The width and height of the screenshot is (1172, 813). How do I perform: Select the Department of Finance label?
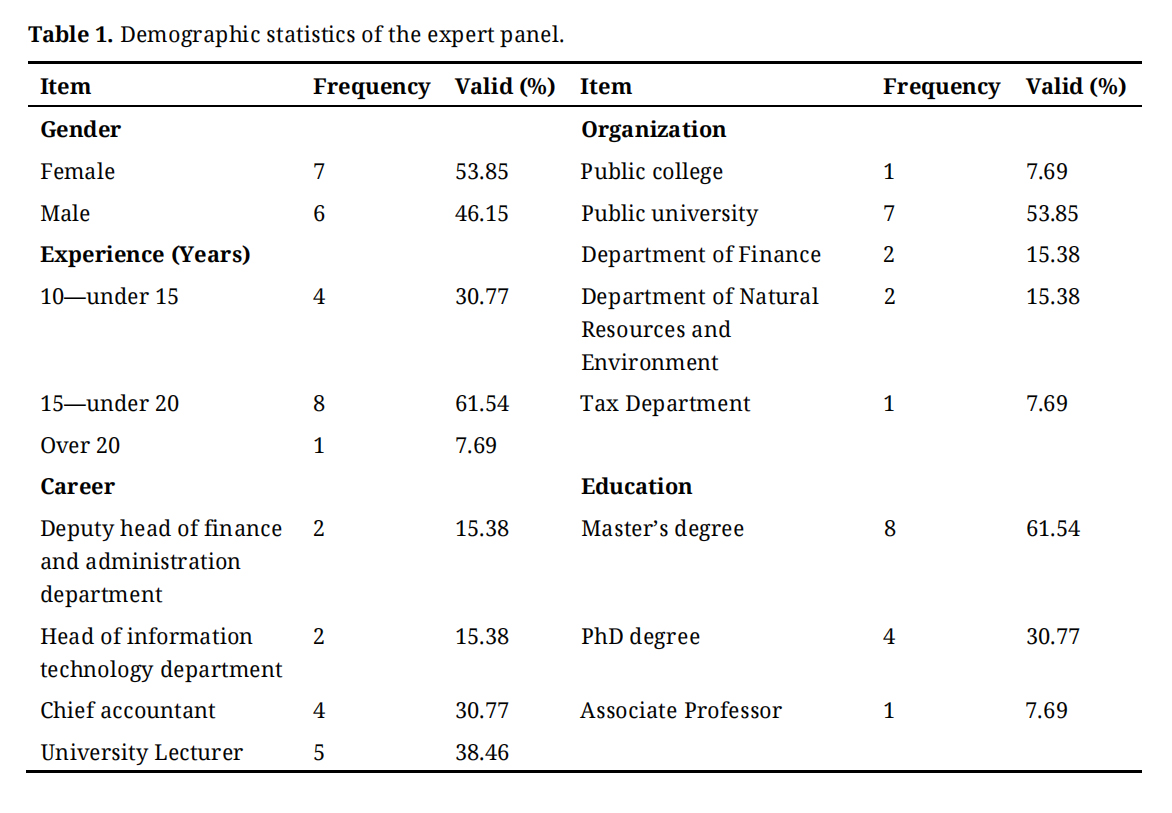pyautogui.click(x=700, y=254)
